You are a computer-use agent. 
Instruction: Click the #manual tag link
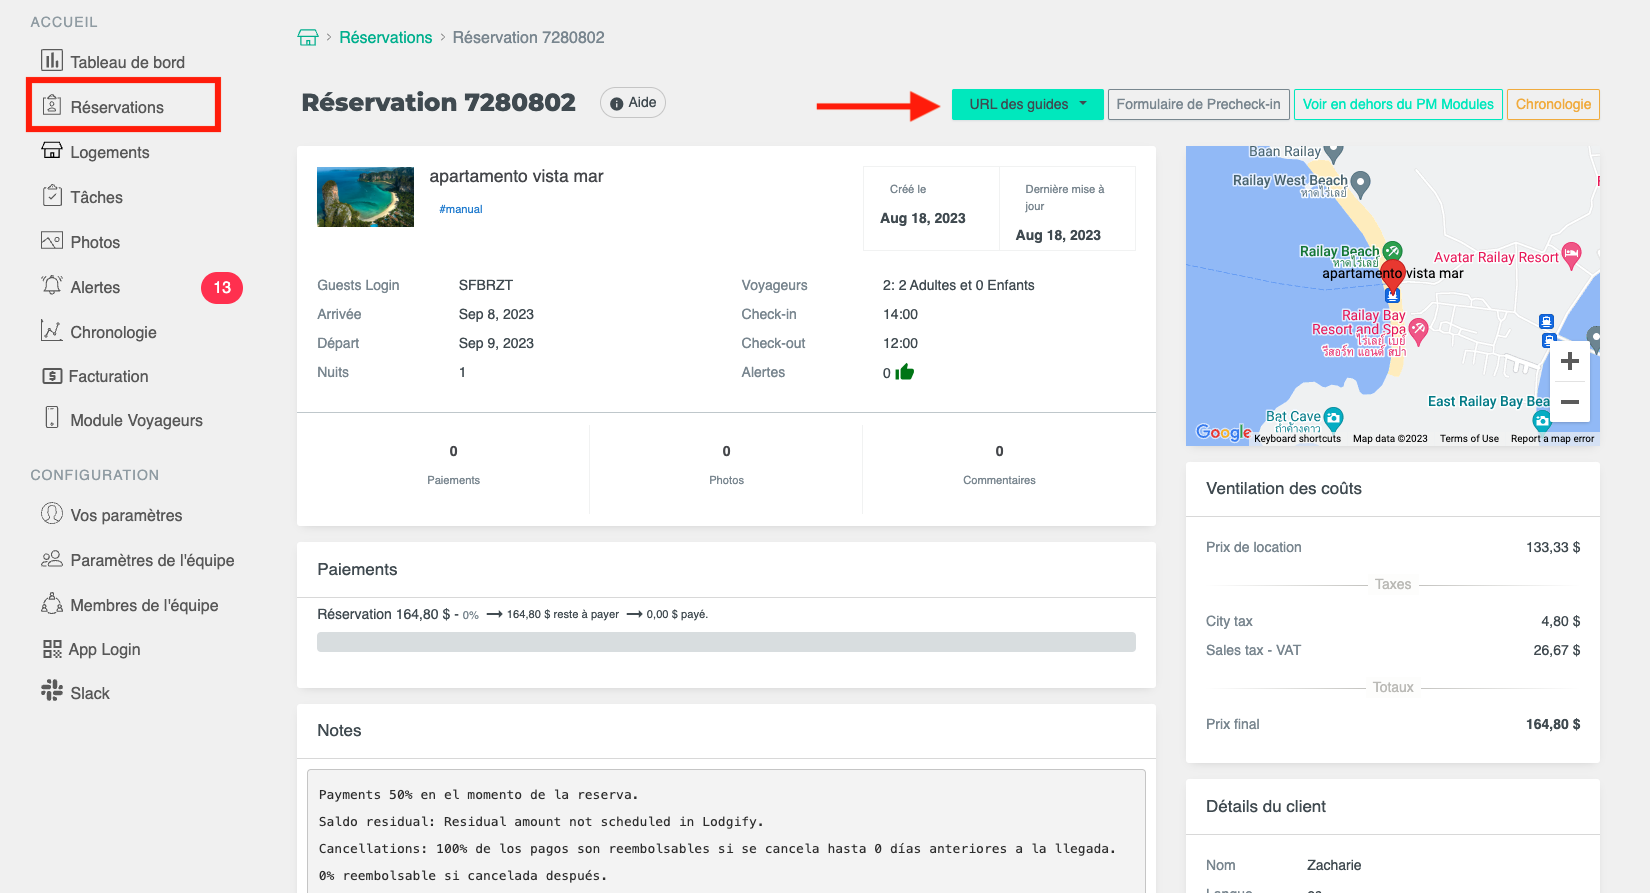[461, 209]
